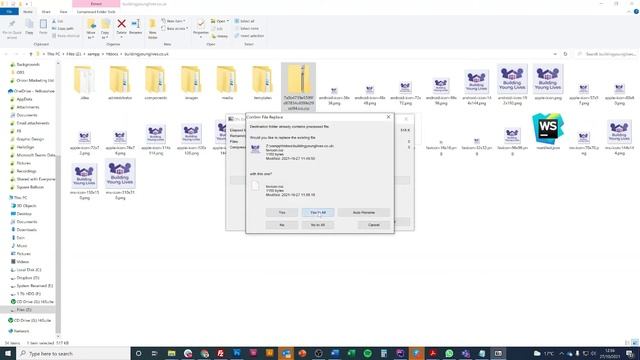This screenshot has height=360, width=640.
Task: Open the Open button dropdown in ribbon
Action: [228, 21]
